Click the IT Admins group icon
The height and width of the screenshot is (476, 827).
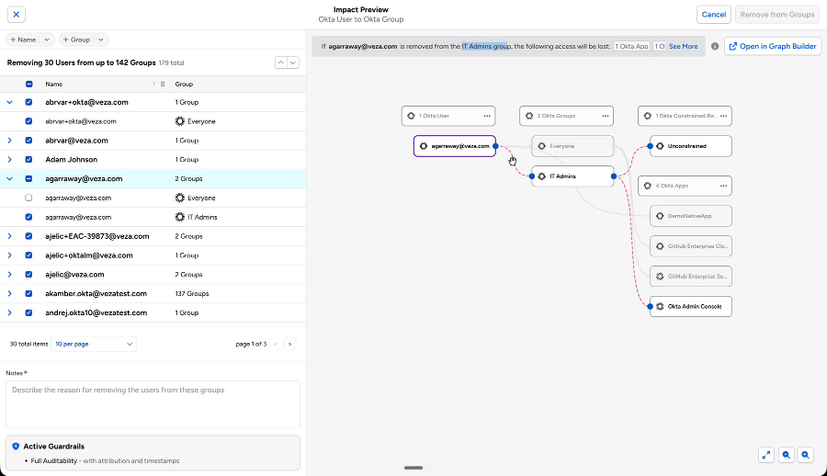[x=180, y=217]
